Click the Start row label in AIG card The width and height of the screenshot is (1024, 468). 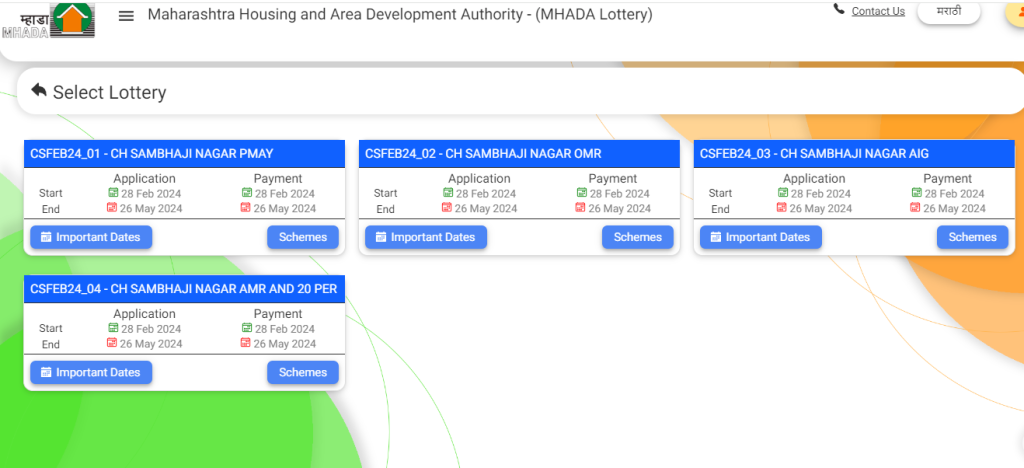click(x=720, y=193)
